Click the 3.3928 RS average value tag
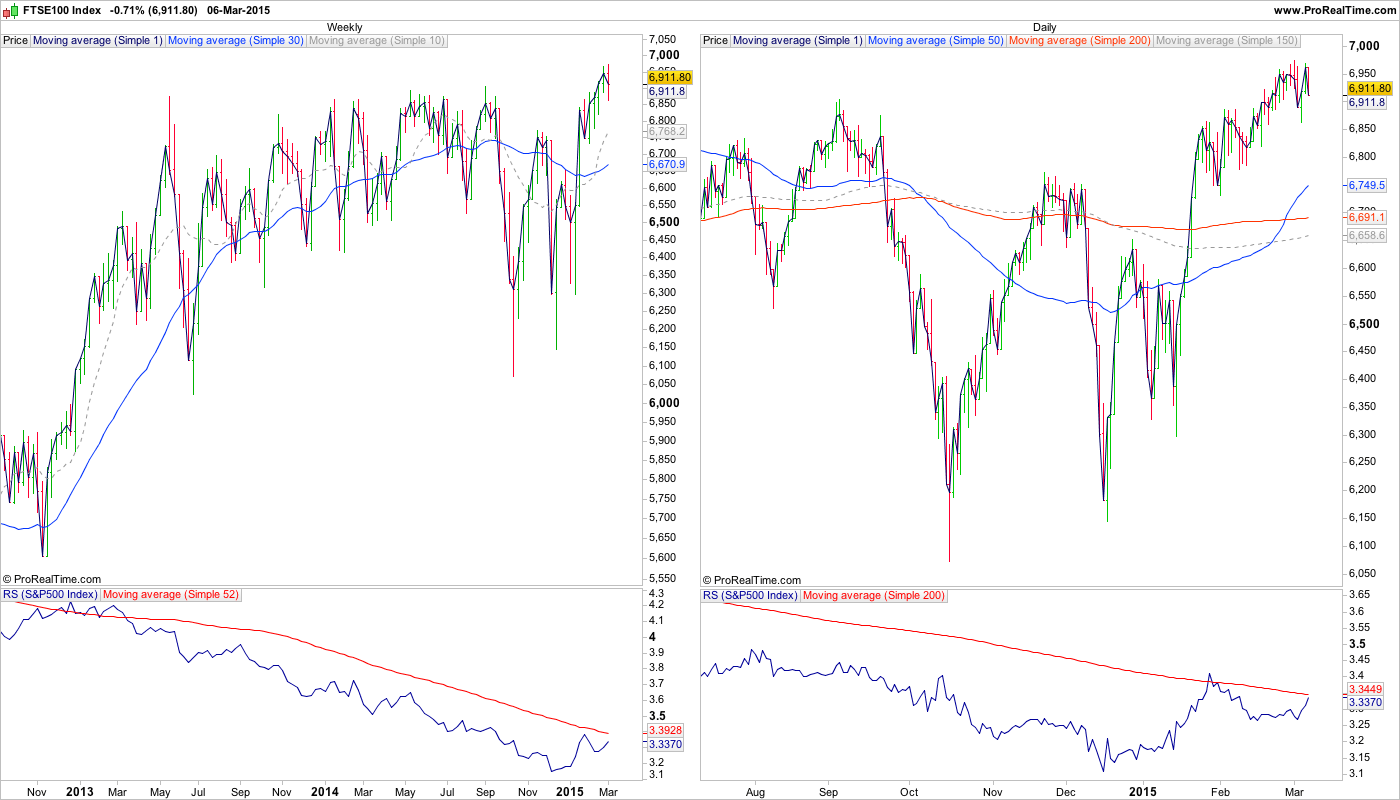Screen dimensions: 1400x800 point(666,731)
